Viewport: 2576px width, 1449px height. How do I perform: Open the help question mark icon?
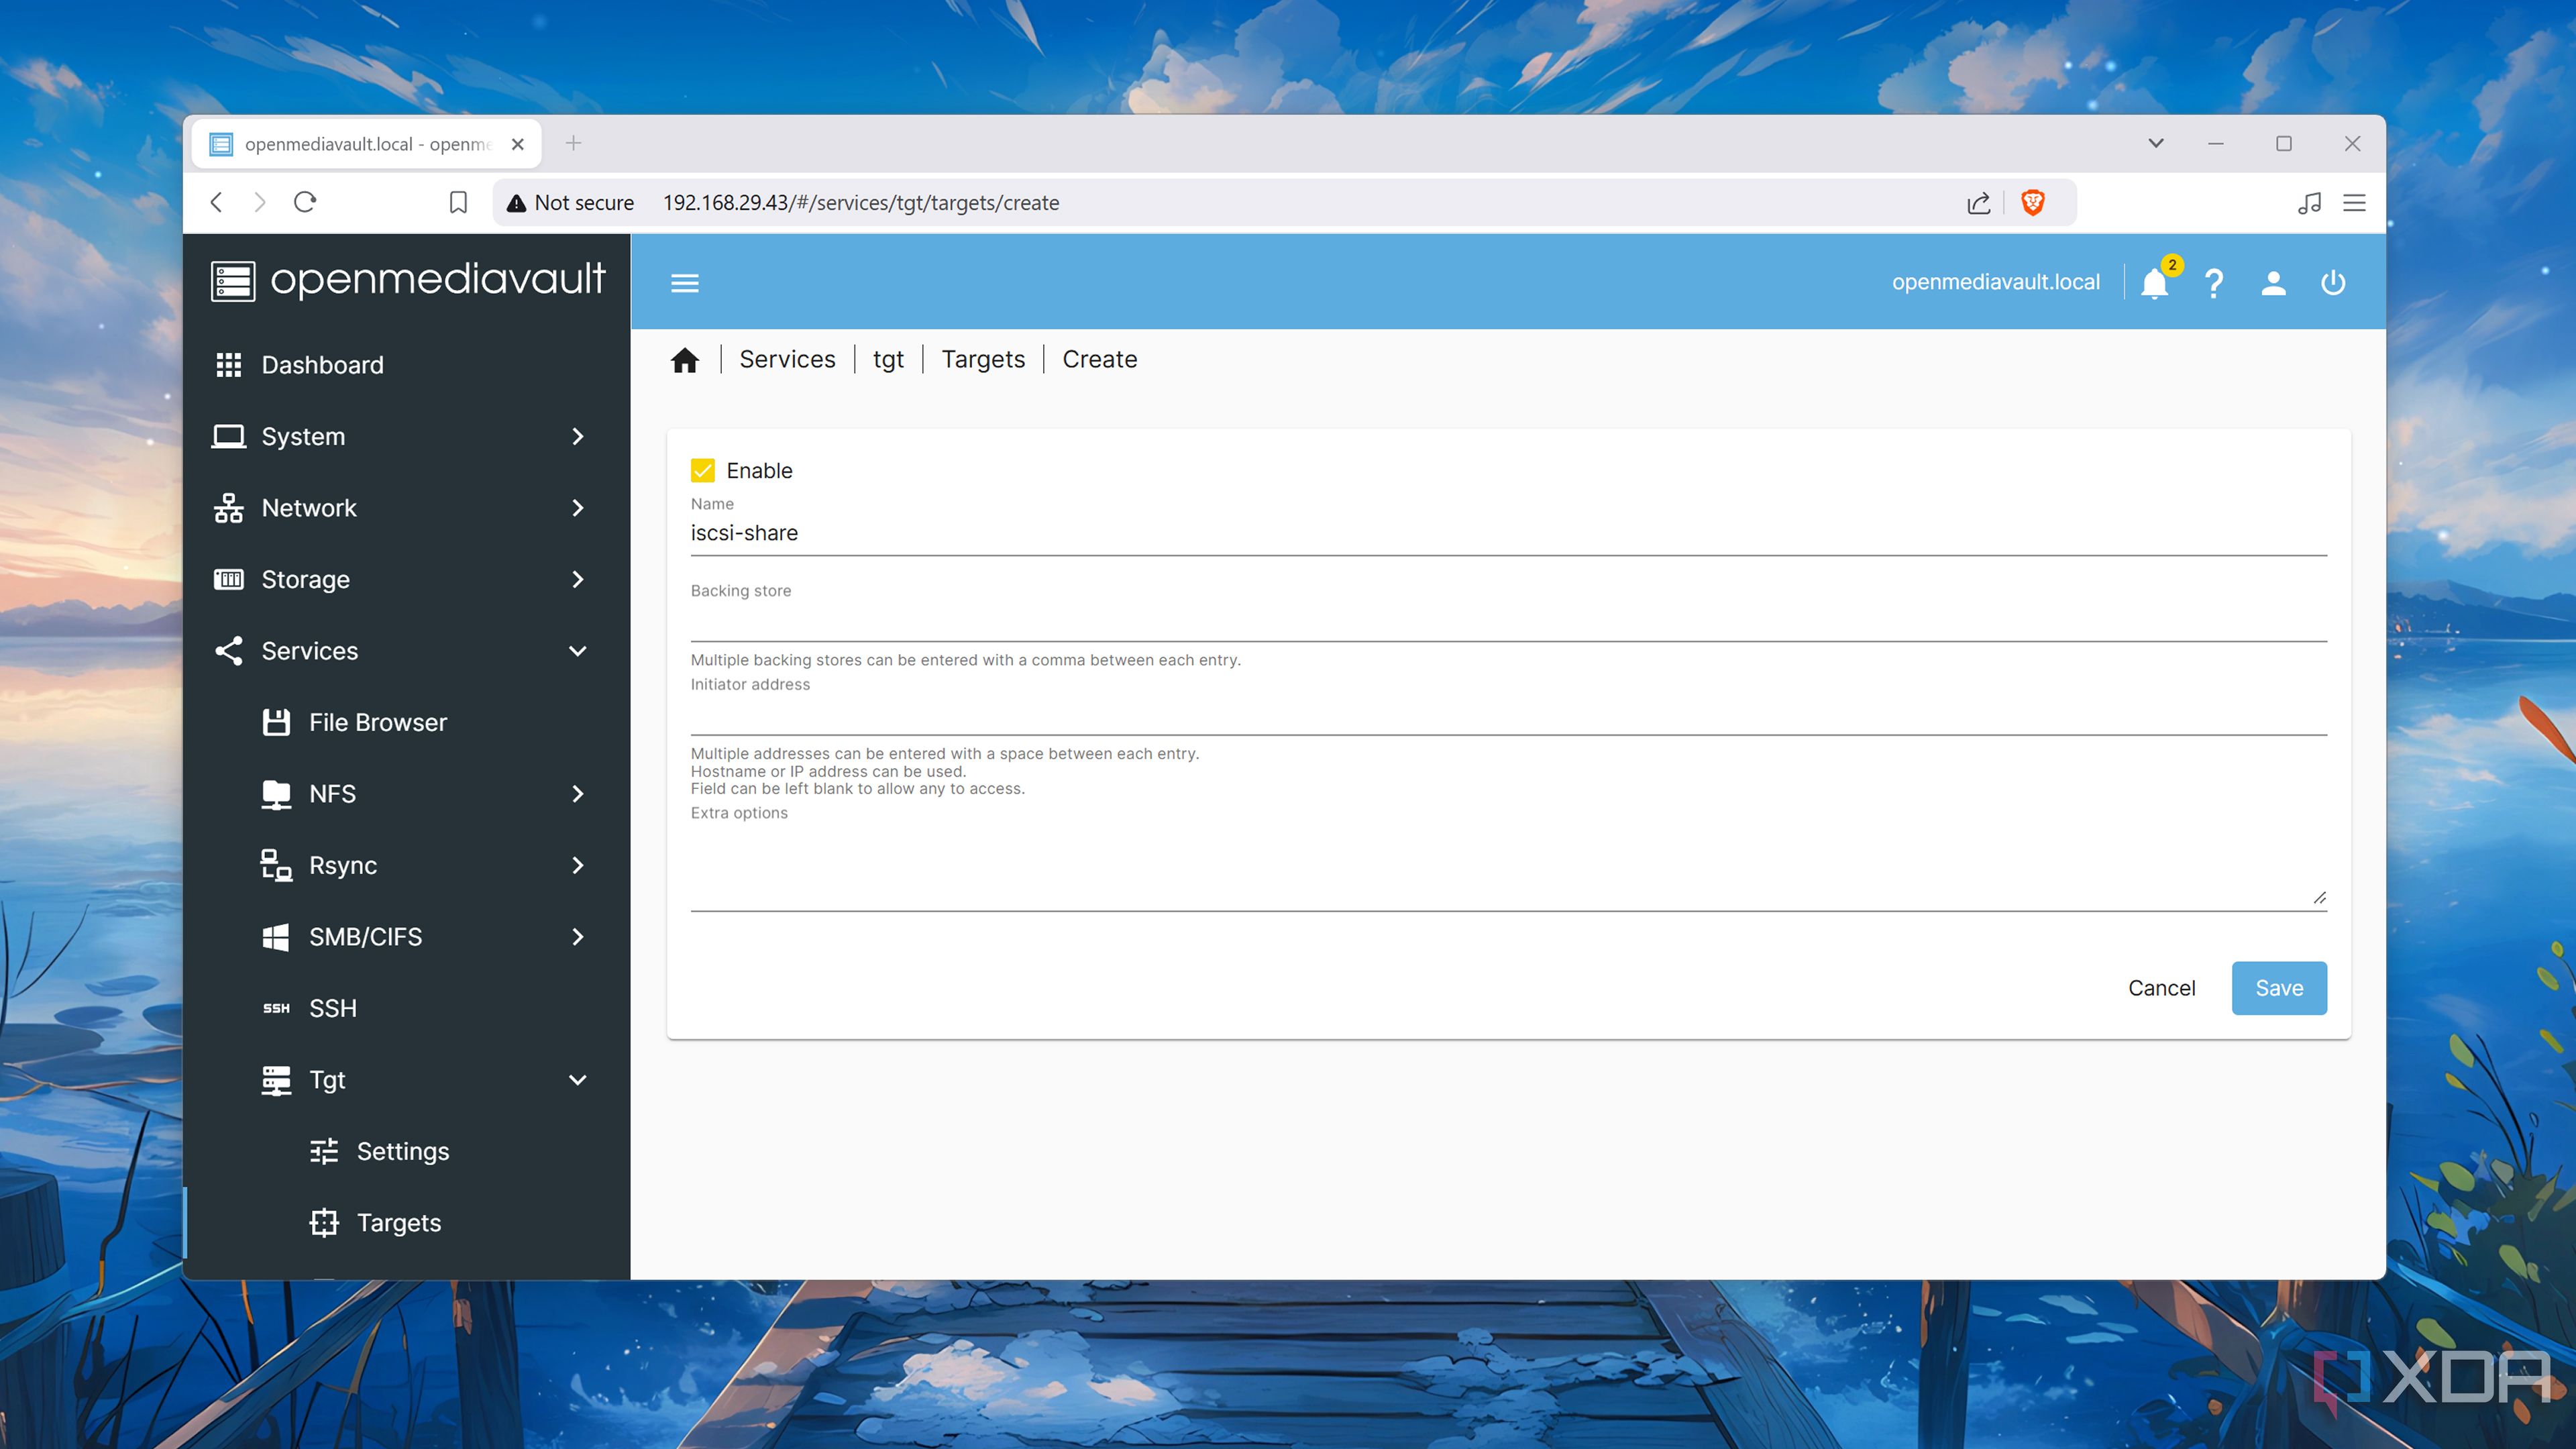(2213, 284)
